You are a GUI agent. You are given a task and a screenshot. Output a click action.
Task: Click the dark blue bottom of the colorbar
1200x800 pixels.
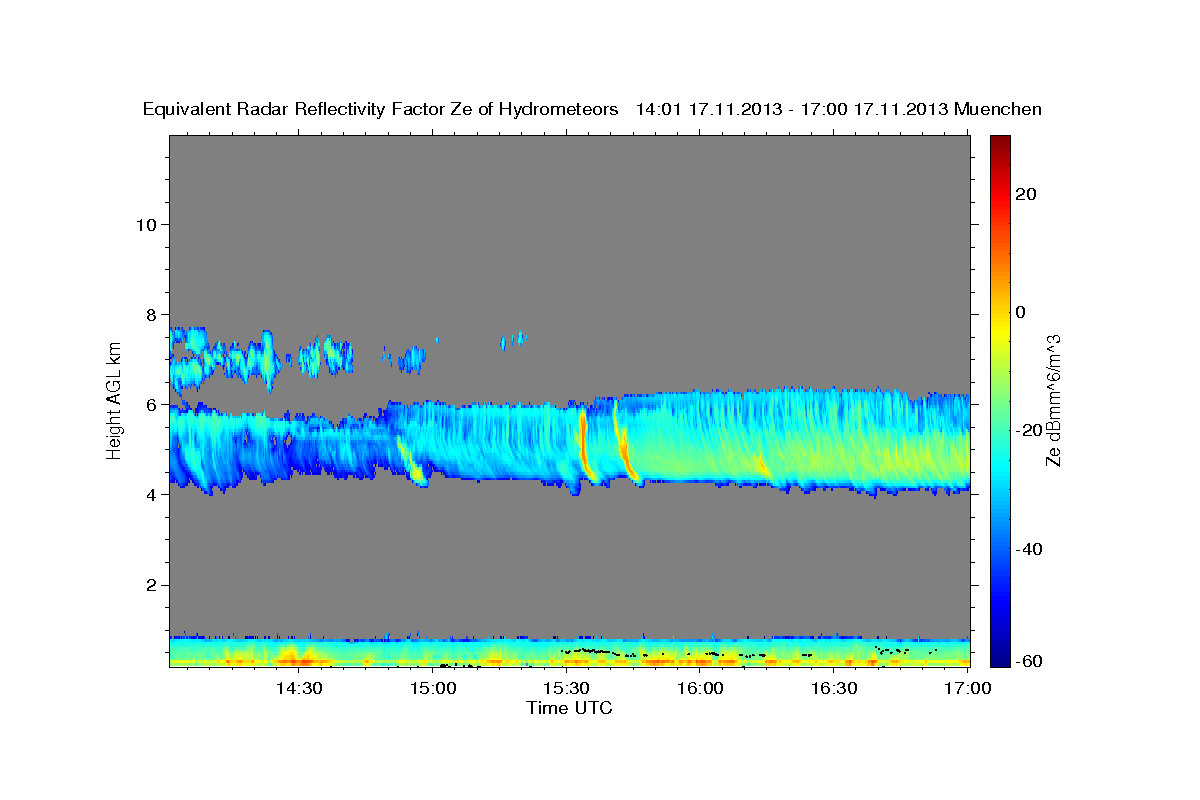[1000, 655]
